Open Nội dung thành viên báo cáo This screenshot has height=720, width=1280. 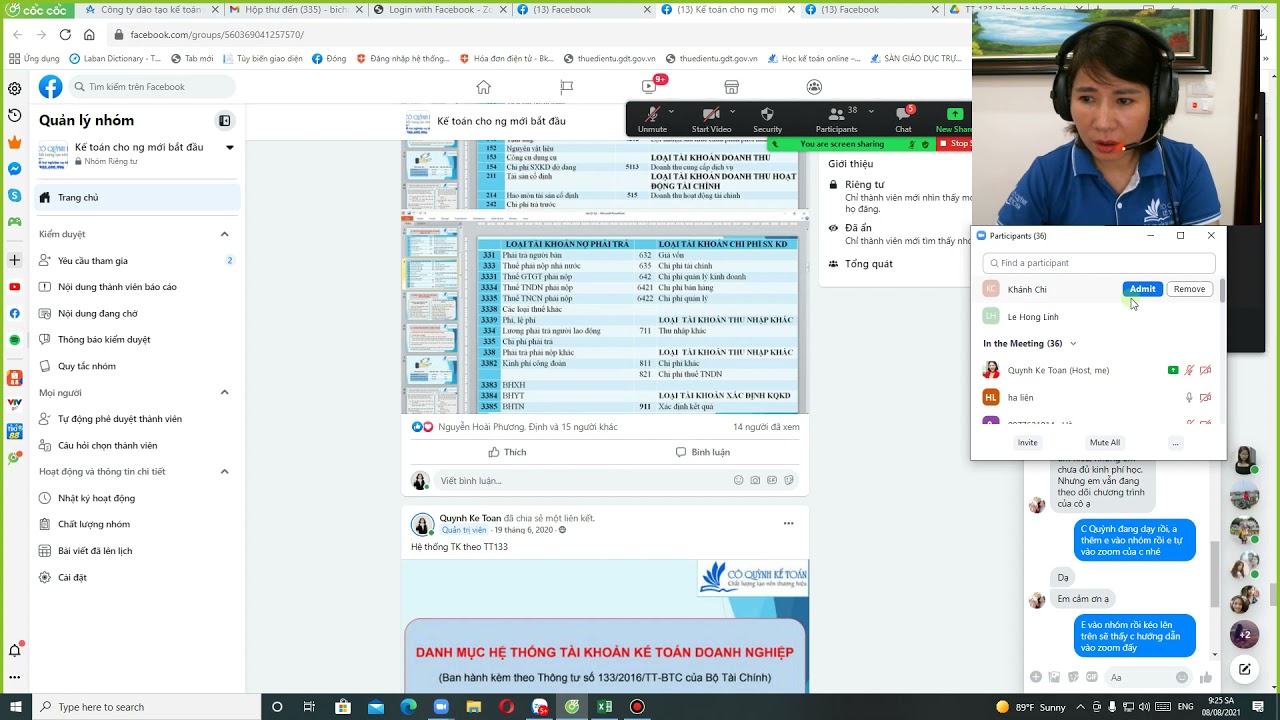pos(138,287)
